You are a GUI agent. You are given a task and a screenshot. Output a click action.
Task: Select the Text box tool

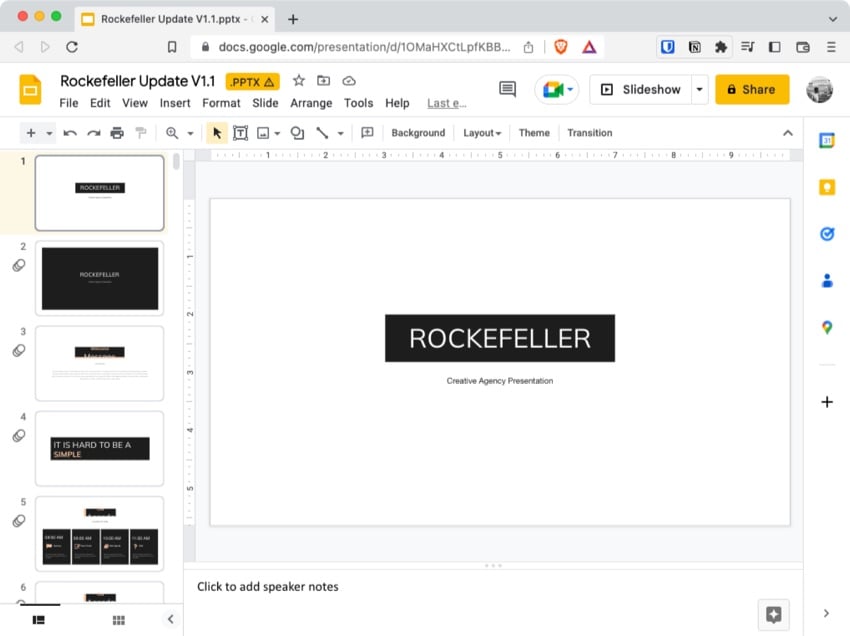pos(240,133)
